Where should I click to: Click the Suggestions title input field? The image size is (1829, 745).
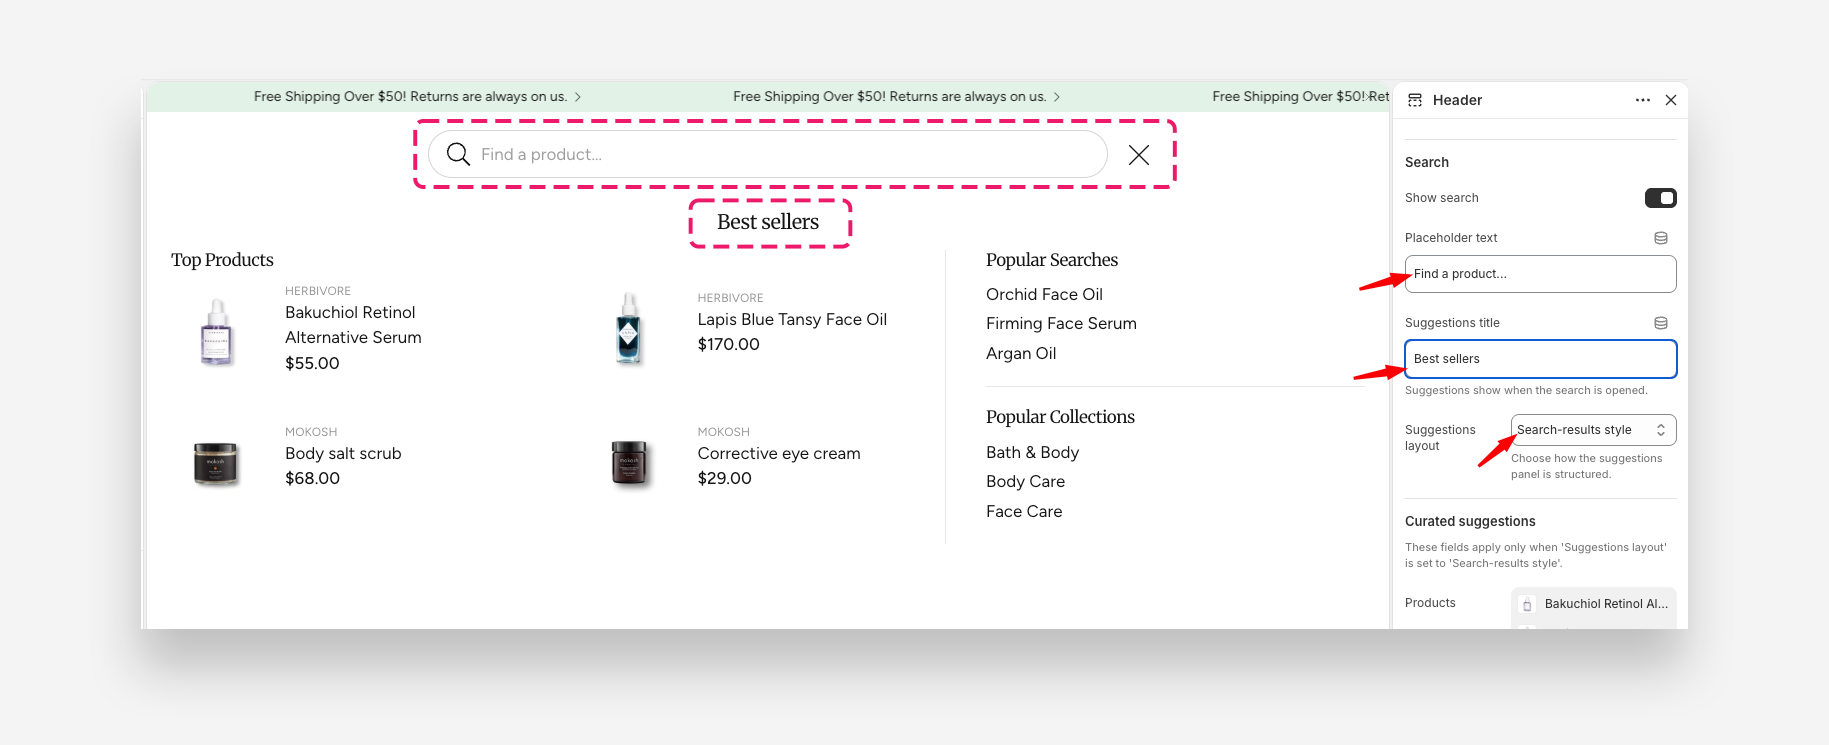click(x=1540, y=359)
